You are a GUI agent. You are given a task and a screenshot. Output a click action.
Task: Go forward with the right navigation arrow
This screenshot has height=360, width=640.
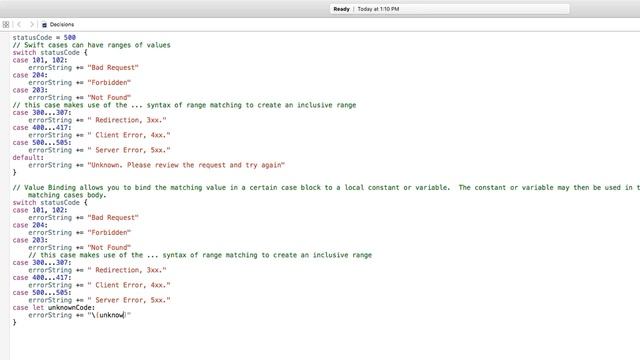pos(31,24)
